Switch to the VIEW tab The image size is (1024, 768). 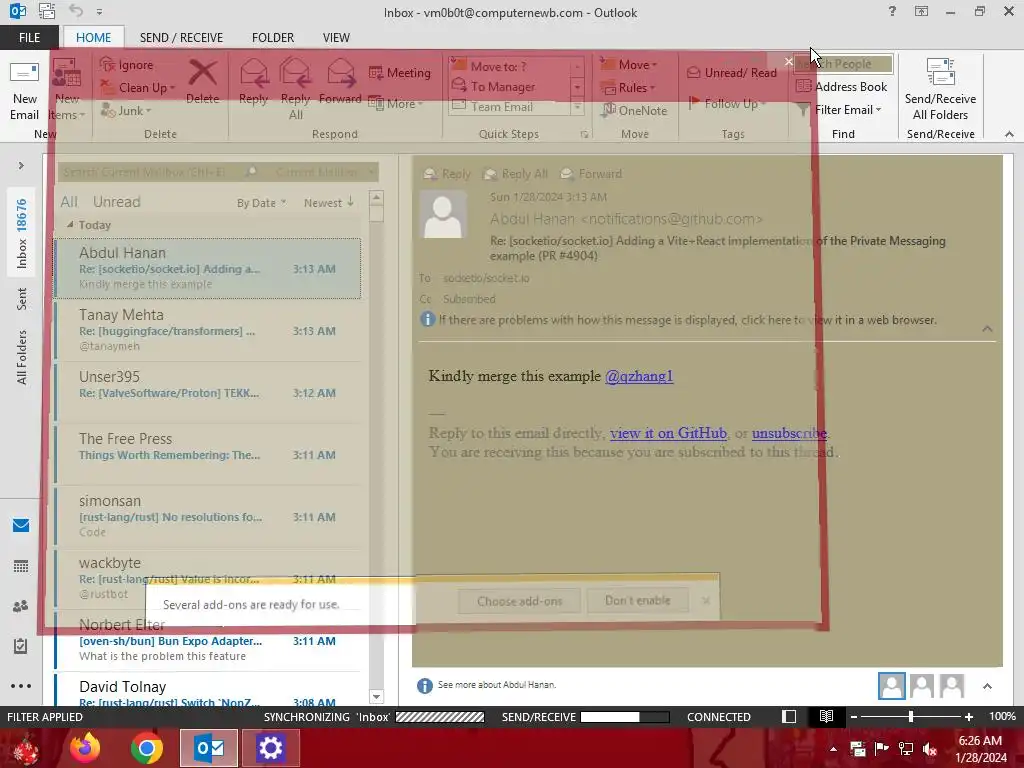(336, 37)
